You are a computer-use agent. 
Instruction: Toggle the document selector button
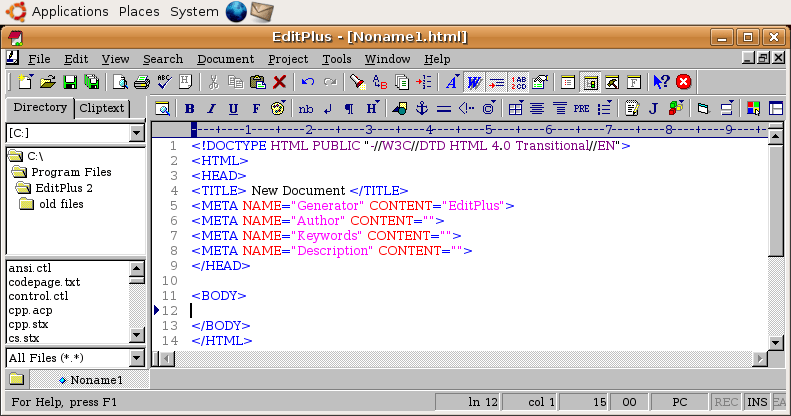[x=568, y=82]
